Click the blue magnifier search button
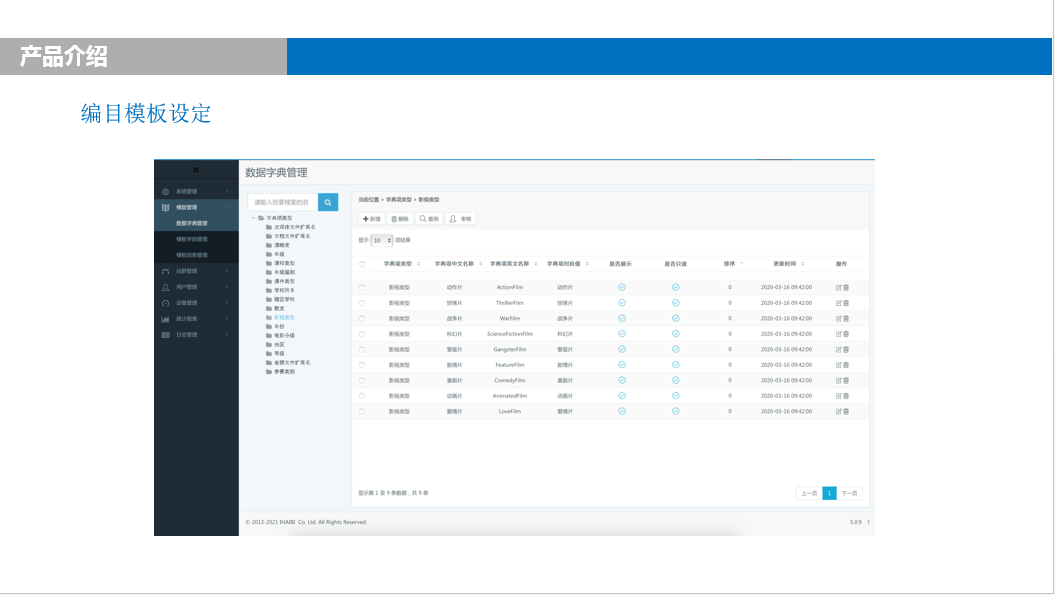Screen dimensions: 1055x595 click(x=328, y=202)
